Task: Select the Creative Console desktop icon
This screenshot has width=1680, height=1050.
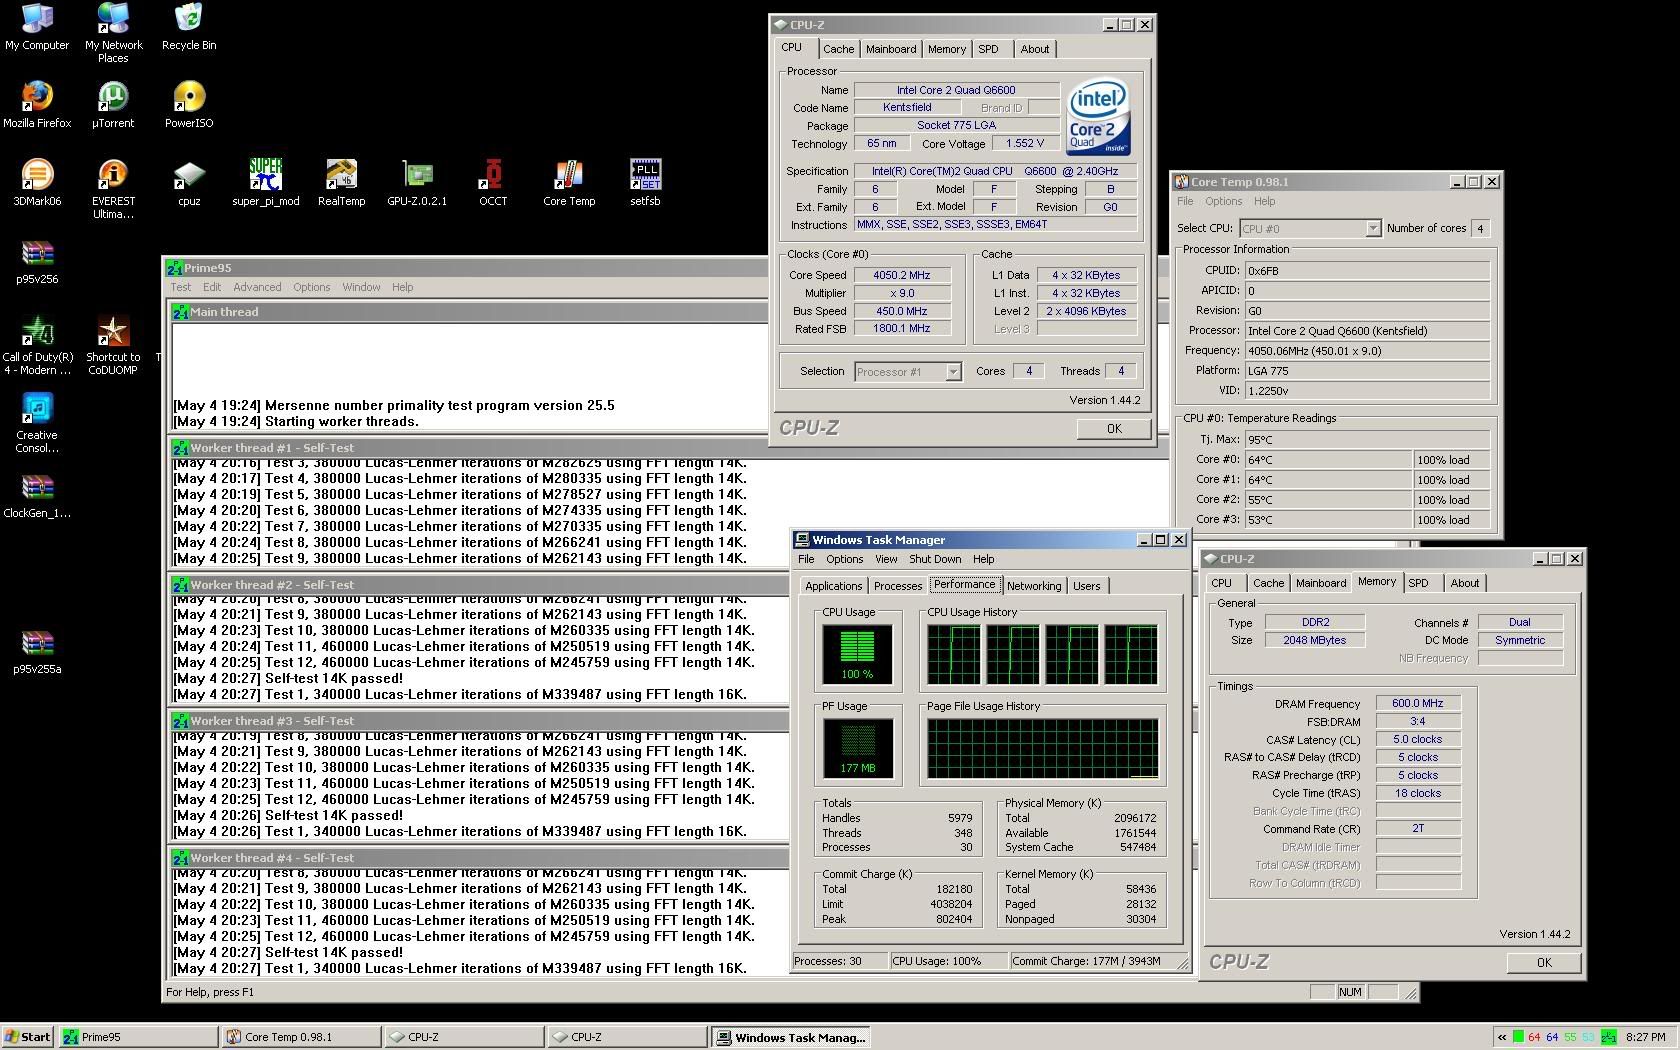Action: tap(37, 423)
